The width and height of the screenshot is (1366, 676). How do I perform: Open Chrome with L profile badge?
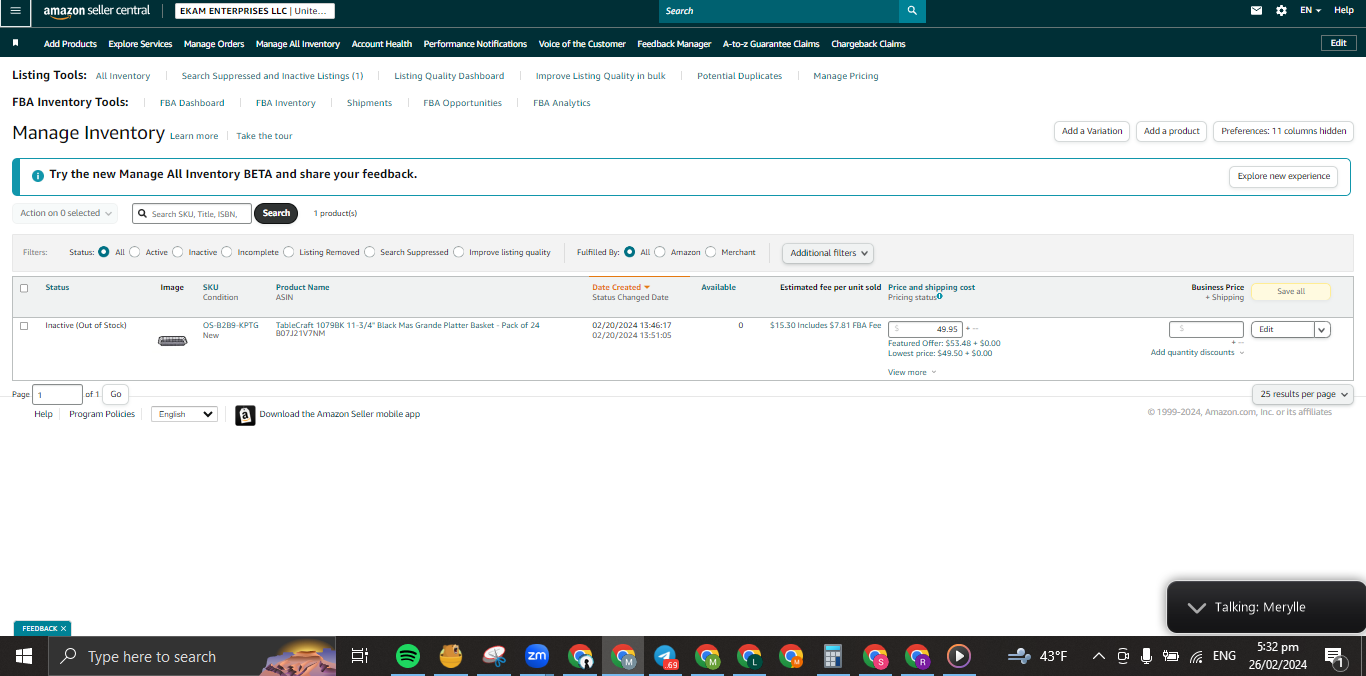pos(750,656)
